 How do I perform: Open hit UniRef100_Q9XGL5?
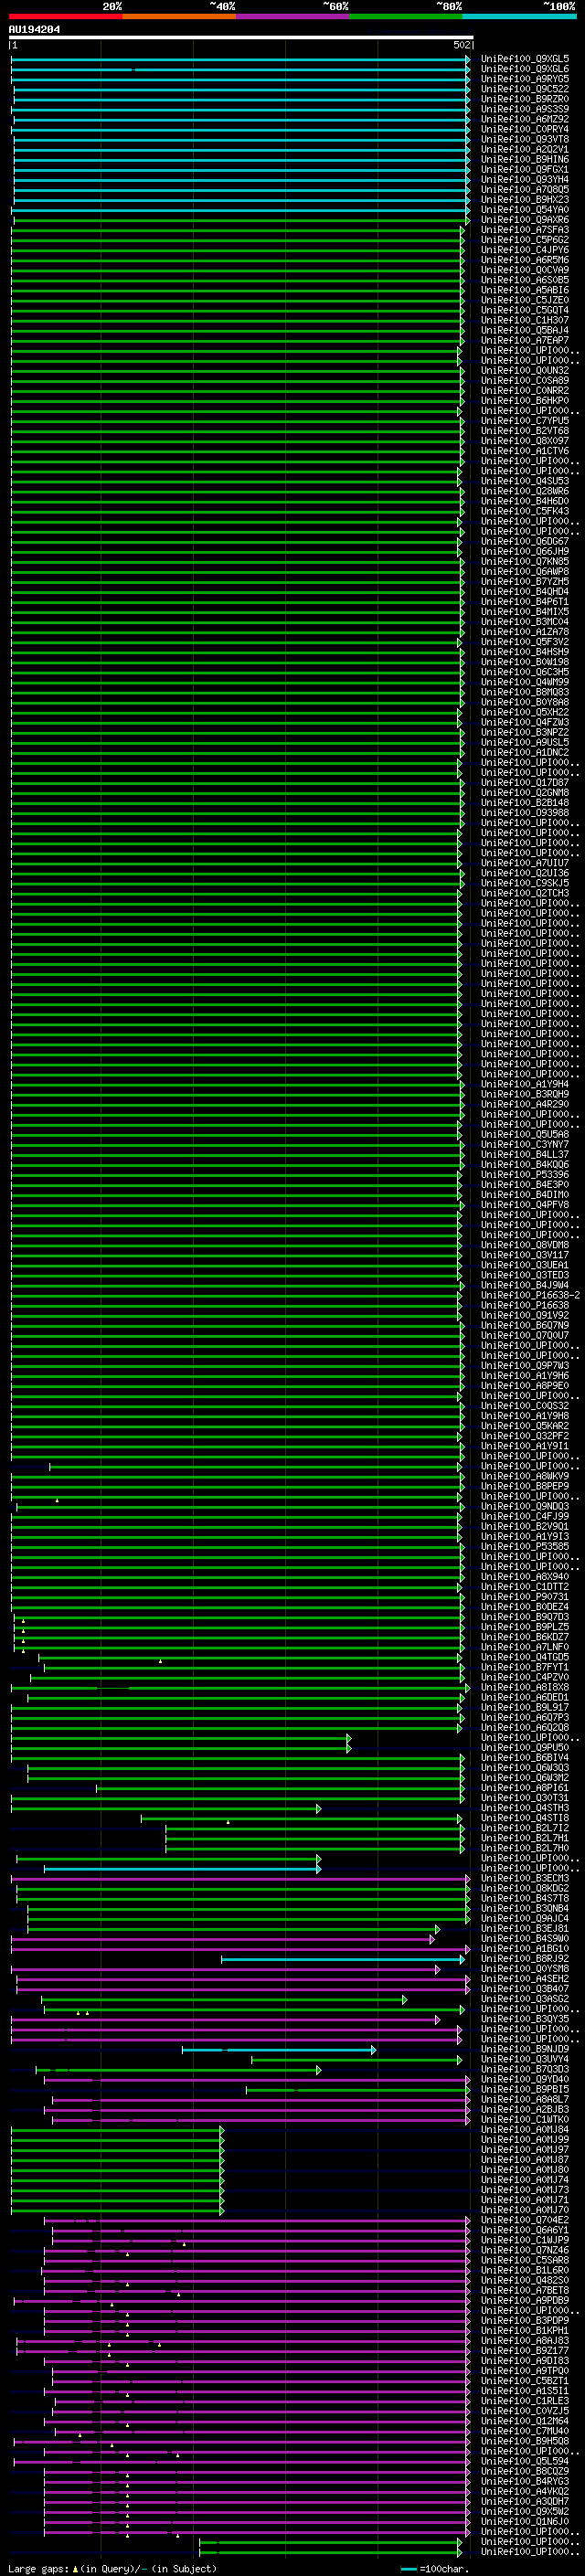[525, 59]
